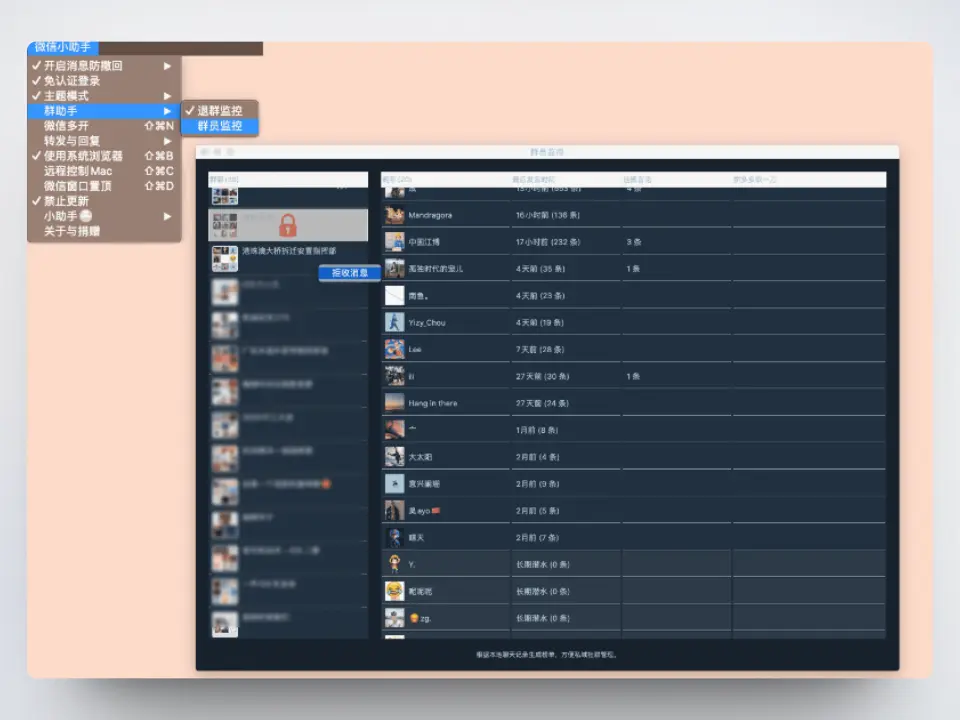
Task: Click the 中国江博 member avatar
Action: click(395, 242)
